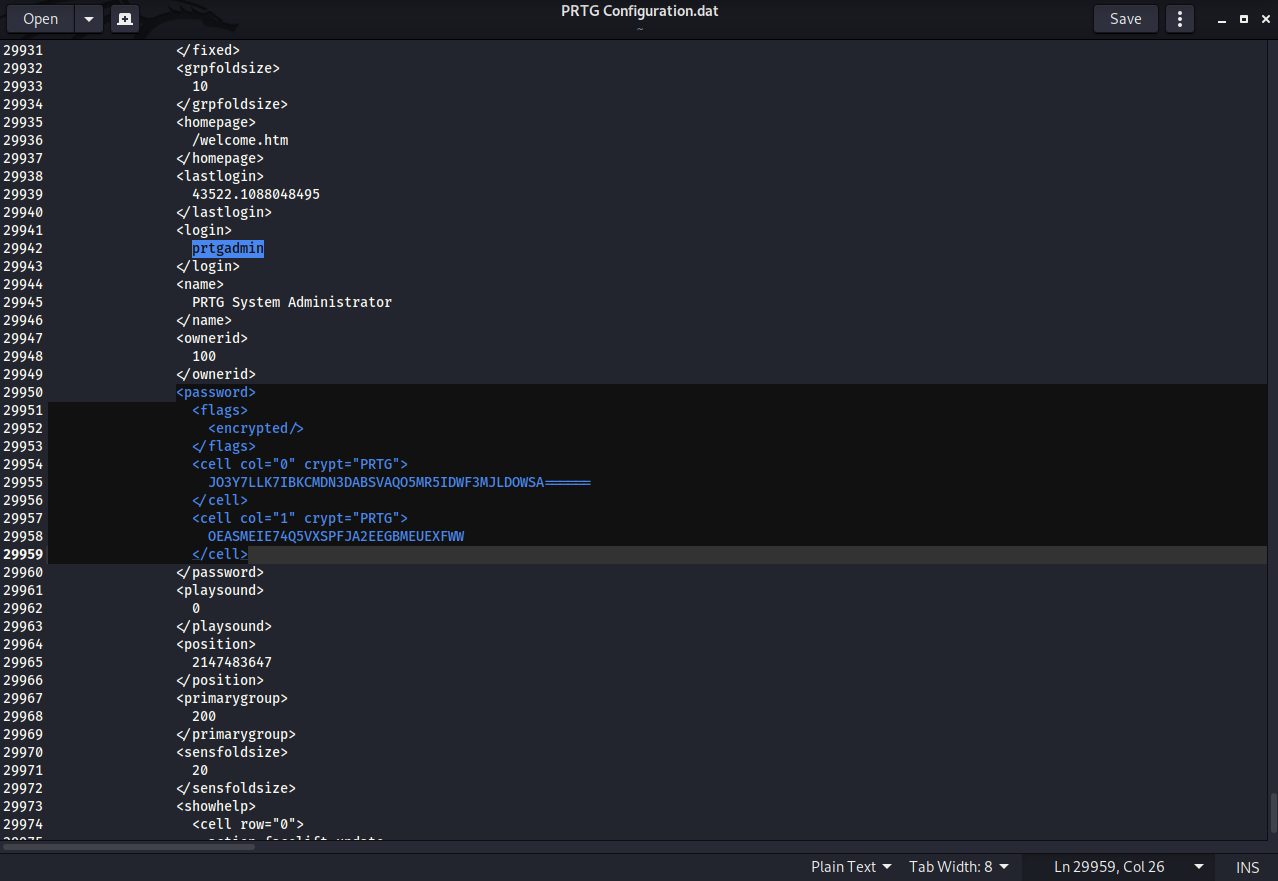Click the opening <flags> tag
The height and width of the screenshot is (881, 1278).
coord(220,410)
